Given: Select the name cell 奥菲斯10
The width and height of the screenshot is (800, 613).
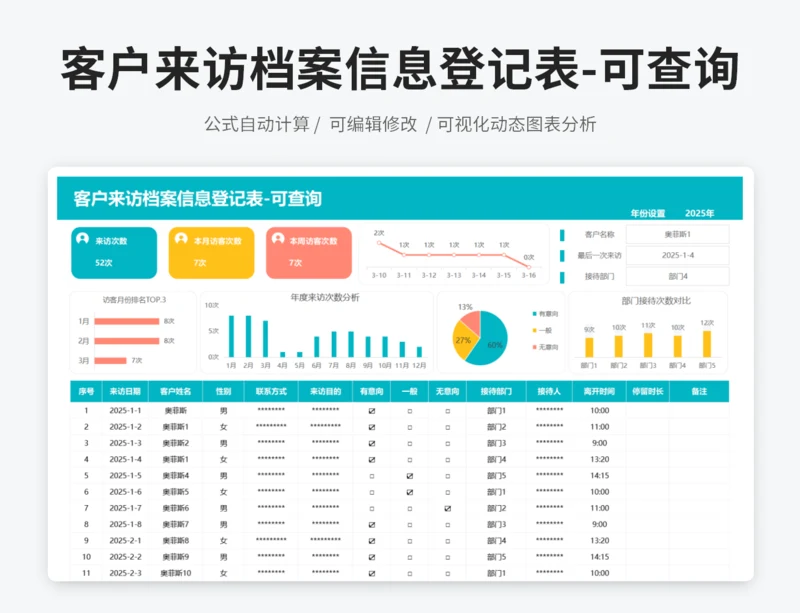Looking at the screenshot, I should click(x=176, y=573).
